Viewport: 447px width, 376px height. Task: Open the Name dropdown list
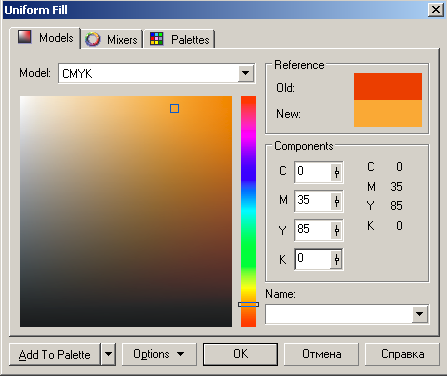coord(420,314)
